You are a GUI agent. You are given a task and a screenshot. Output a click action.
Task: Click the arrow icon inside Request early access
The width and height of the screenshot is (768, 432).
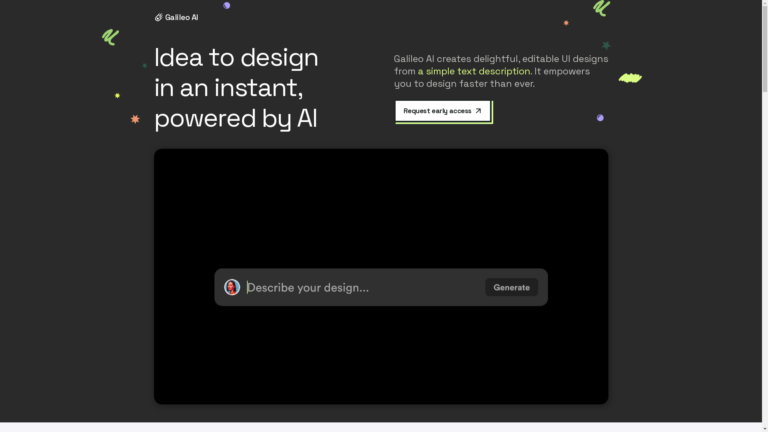pyautogui.click(x=478, y=111)
